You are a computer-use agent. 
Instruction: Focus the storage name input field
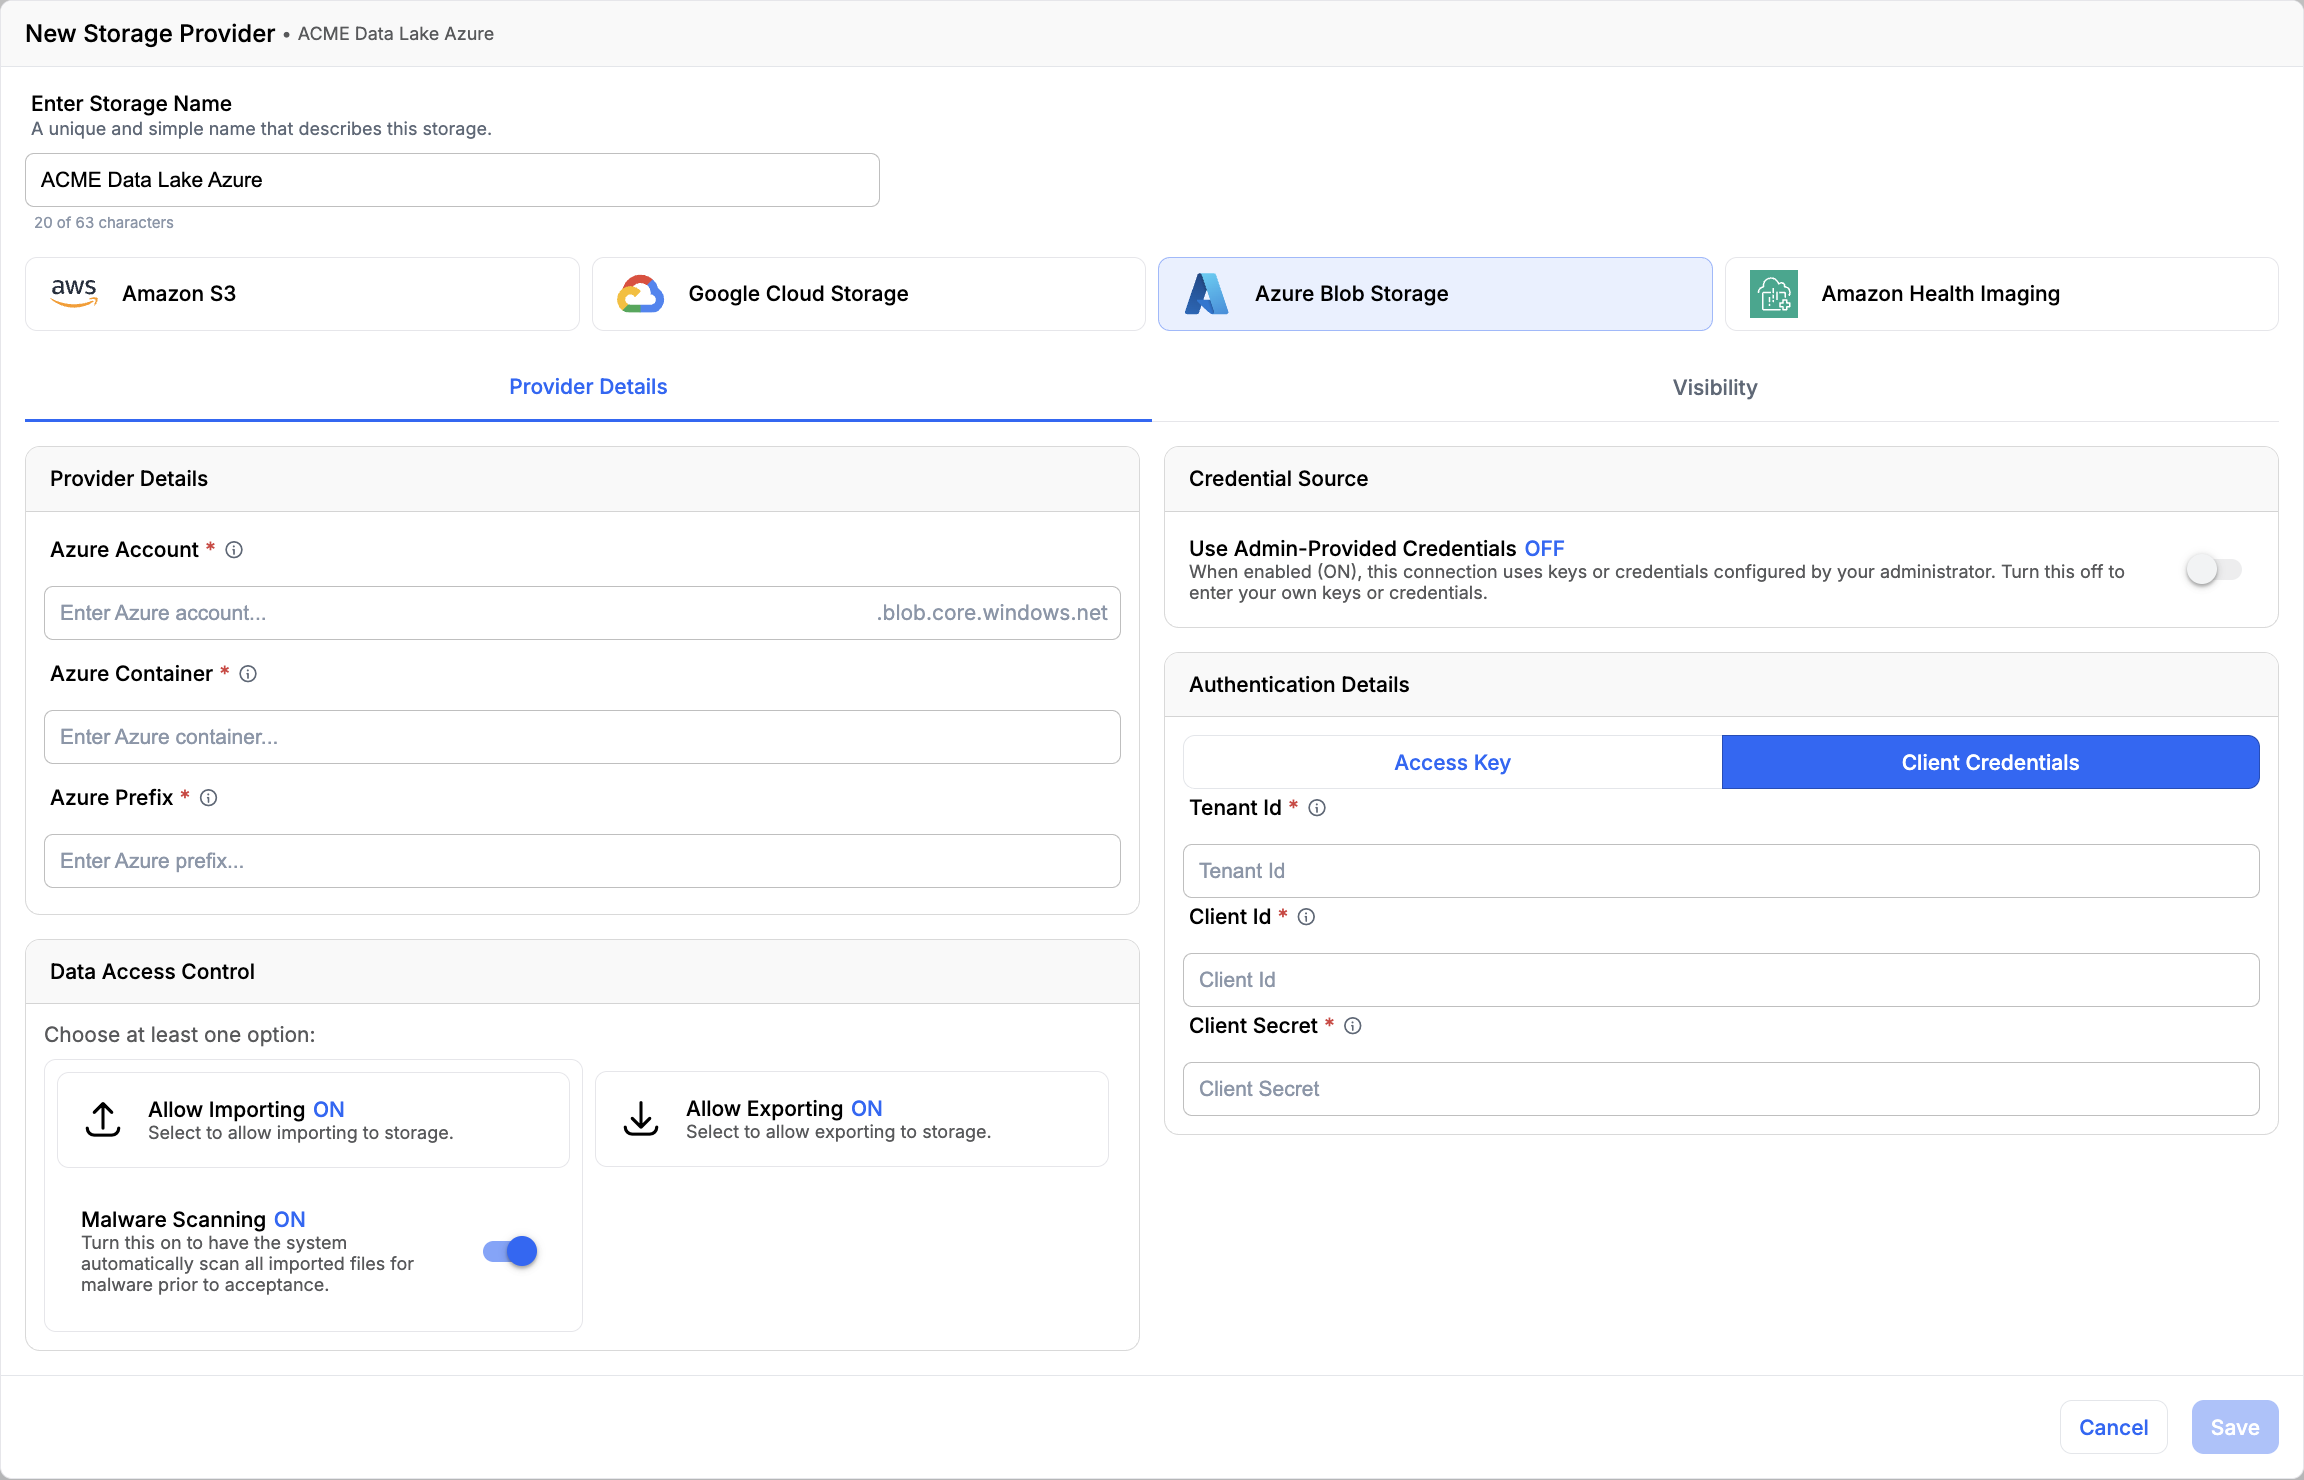pyautogui.click(x=452, y=180)
